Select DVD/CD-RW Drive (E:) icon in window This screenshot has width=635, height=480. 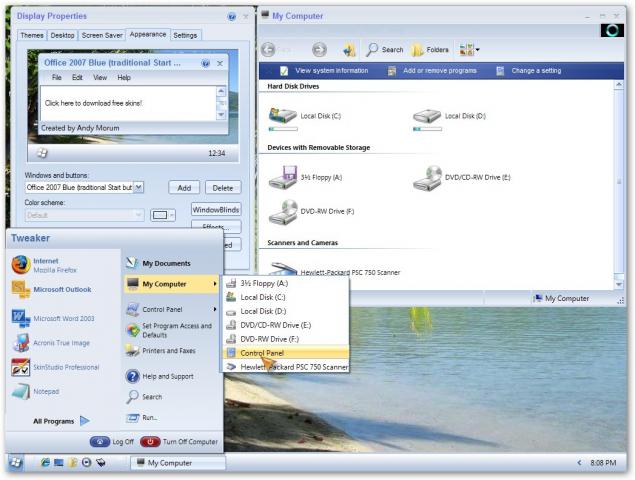pos(427,178)
